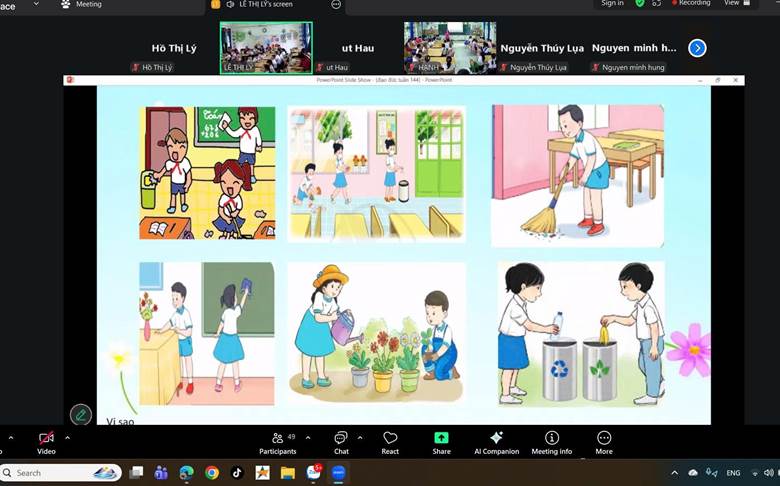This screenshot has height=486, width=780.
Task: Expand the Participants options arrow
Action: 307,437
